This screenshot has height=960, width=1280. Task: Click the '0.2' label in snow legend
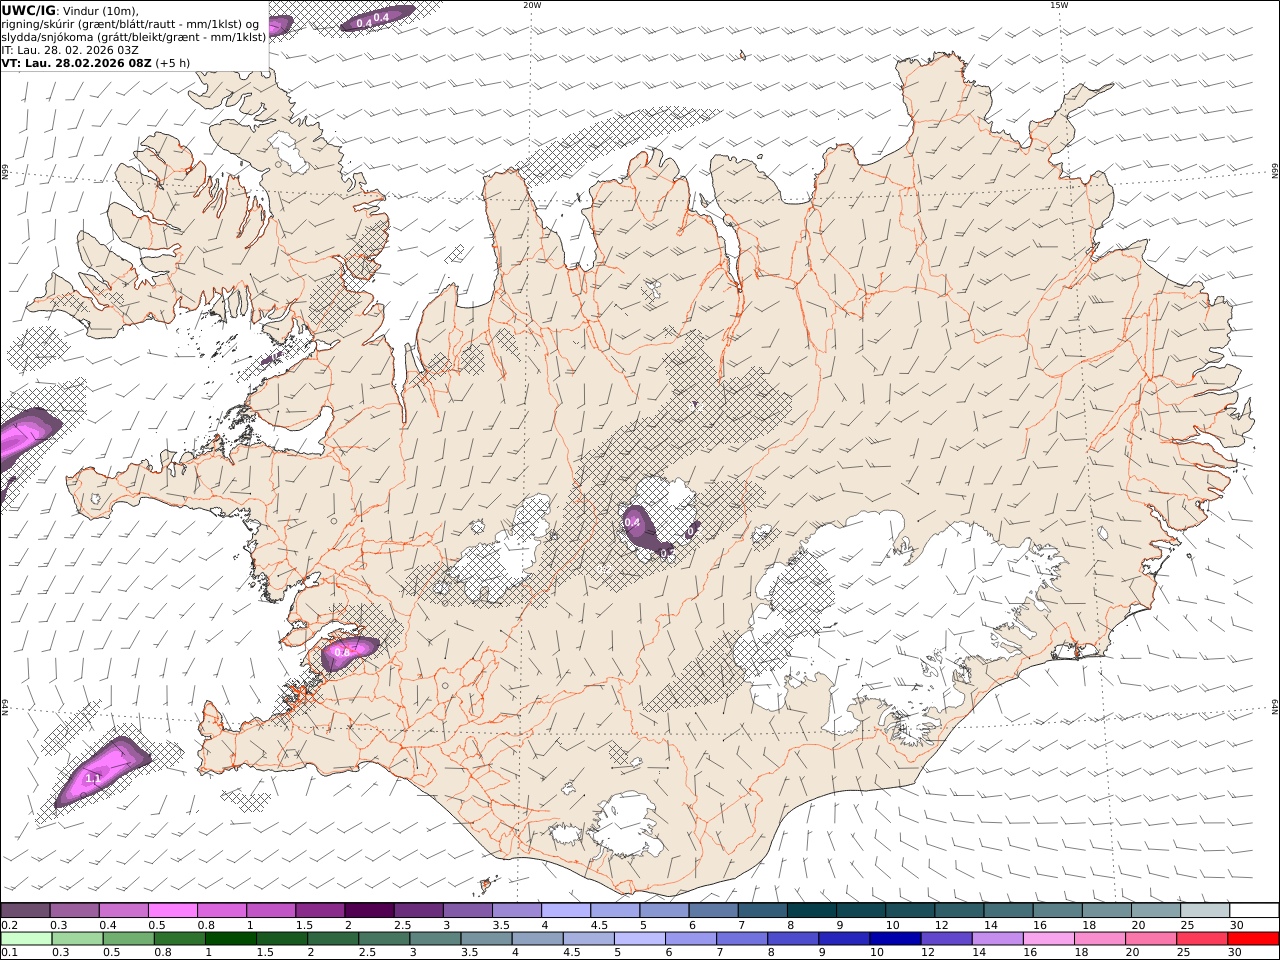point(9,925)
